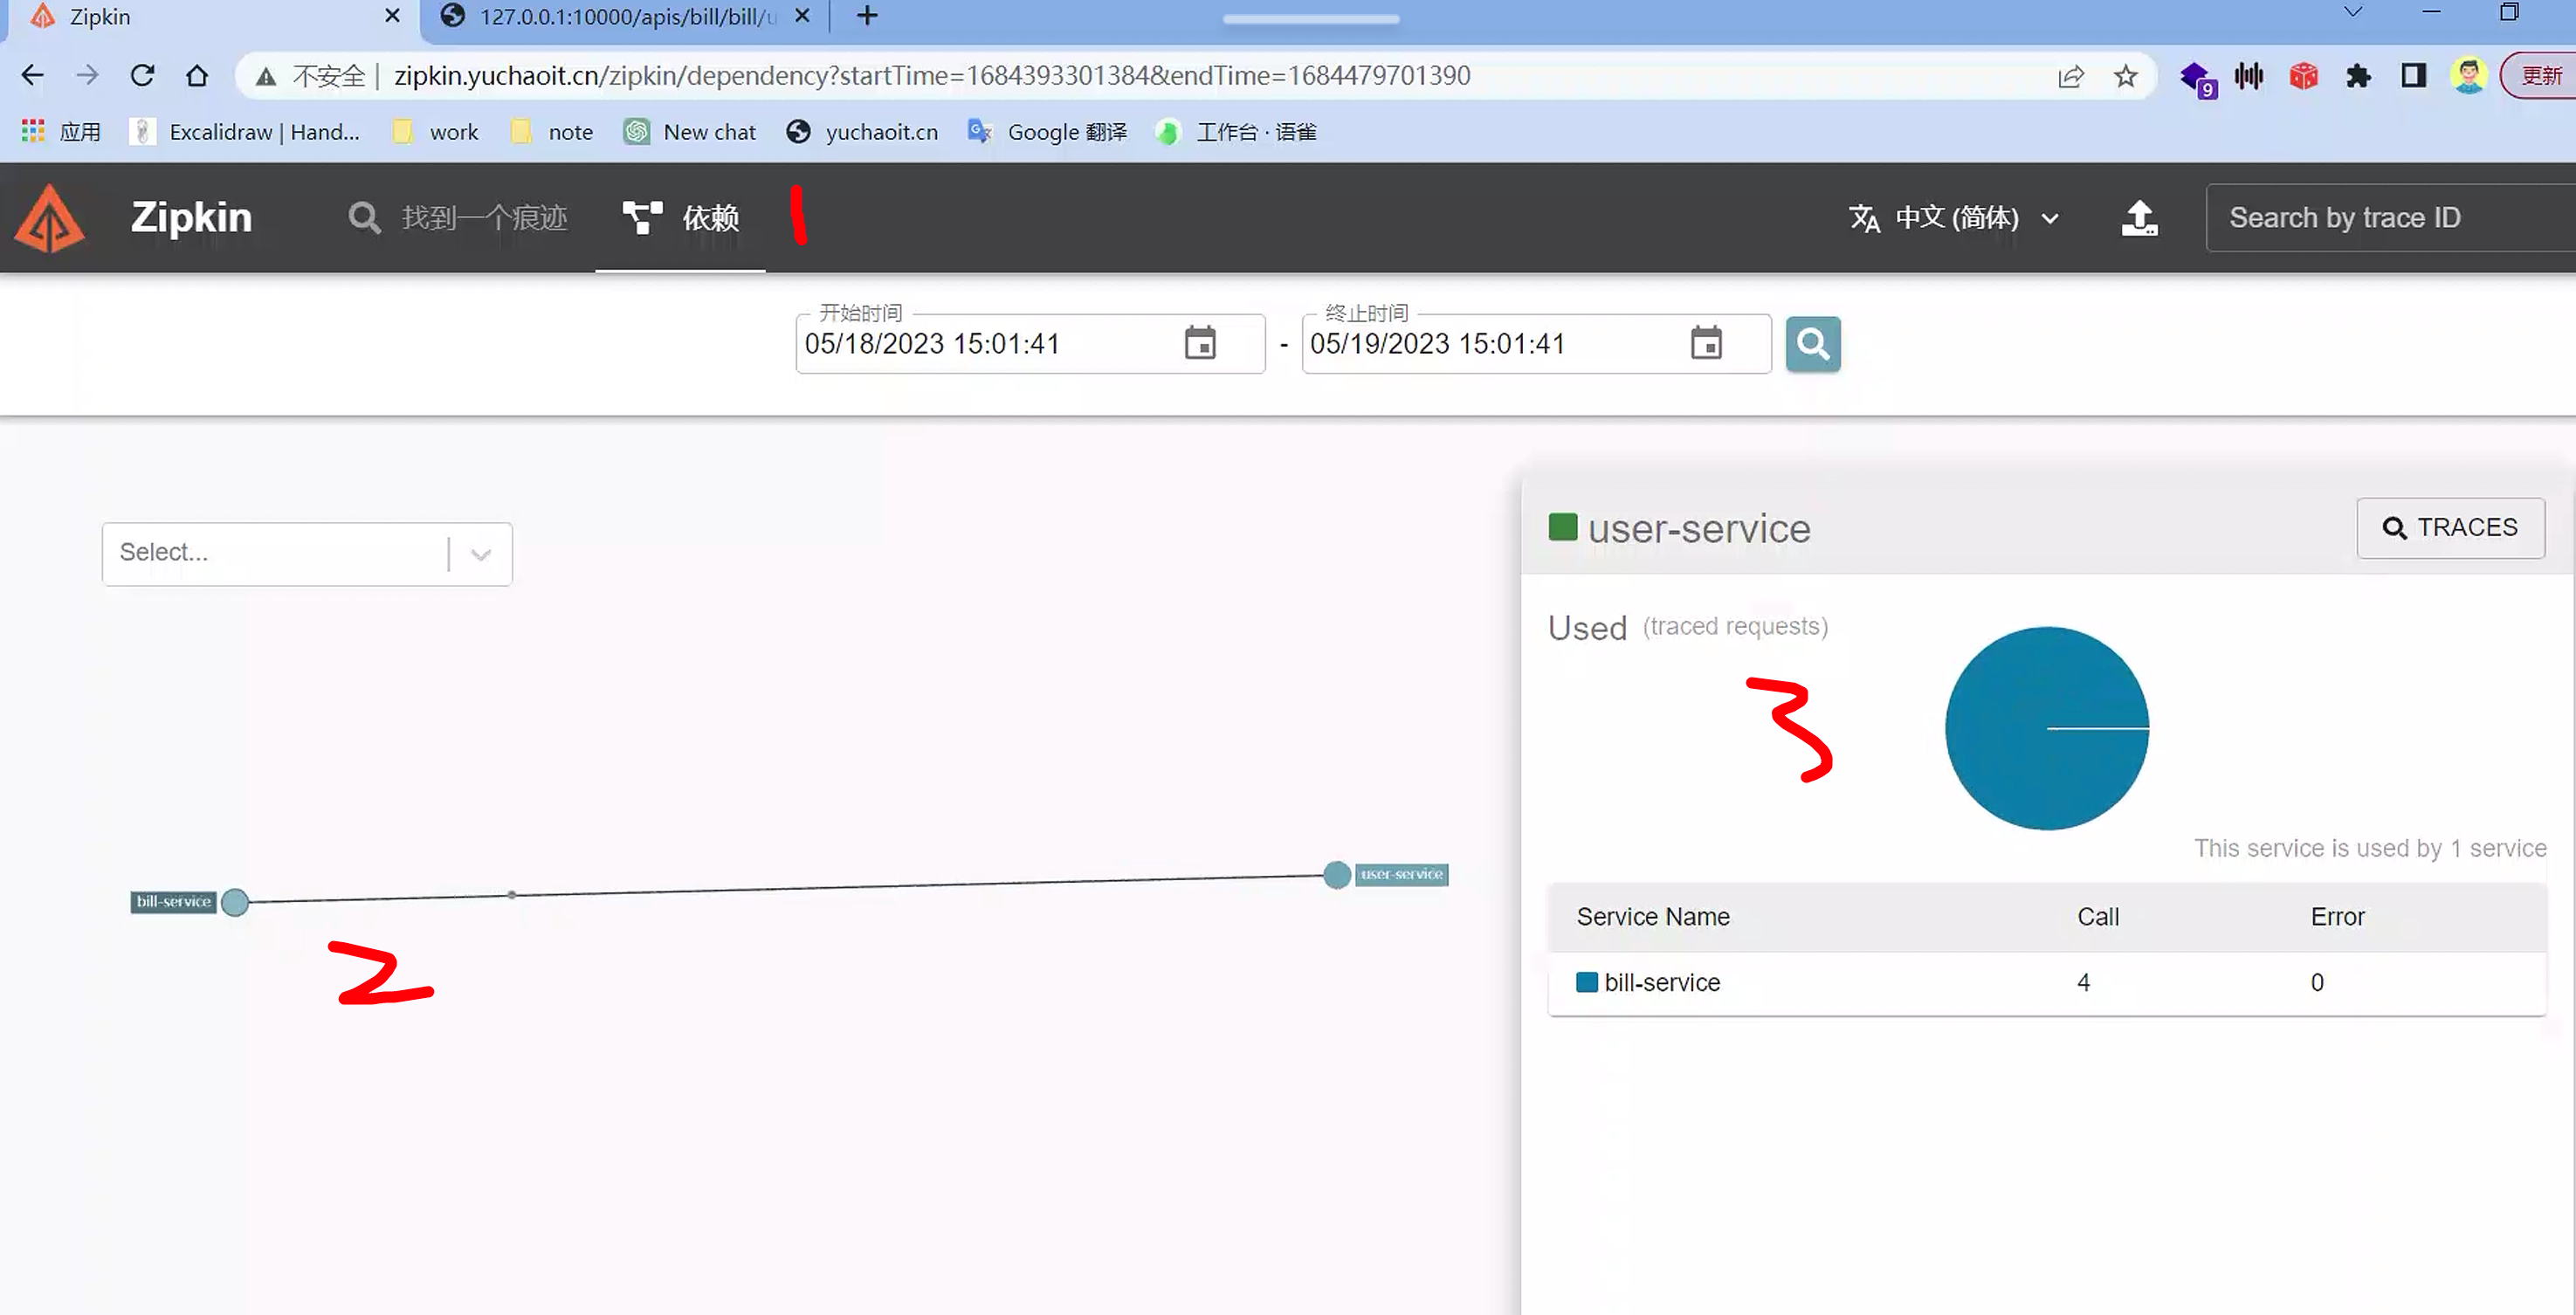Click the share page icon
Image resolution: width=2576 pixels, height=1315 pixels.
pos(2071,76)
